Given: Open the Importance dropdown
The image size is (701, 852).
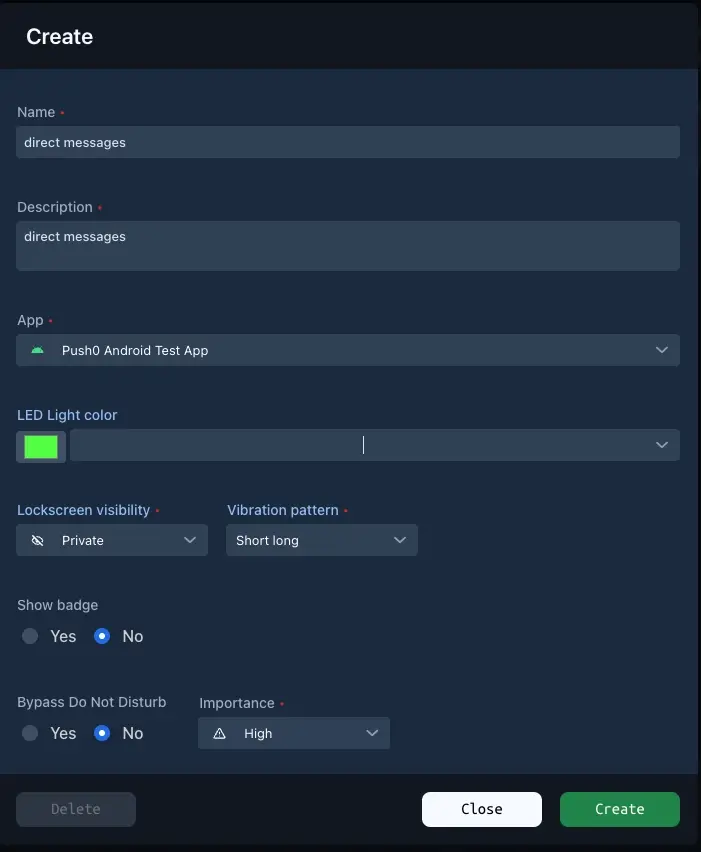Looking at the screenshot, I should point(294,733).
